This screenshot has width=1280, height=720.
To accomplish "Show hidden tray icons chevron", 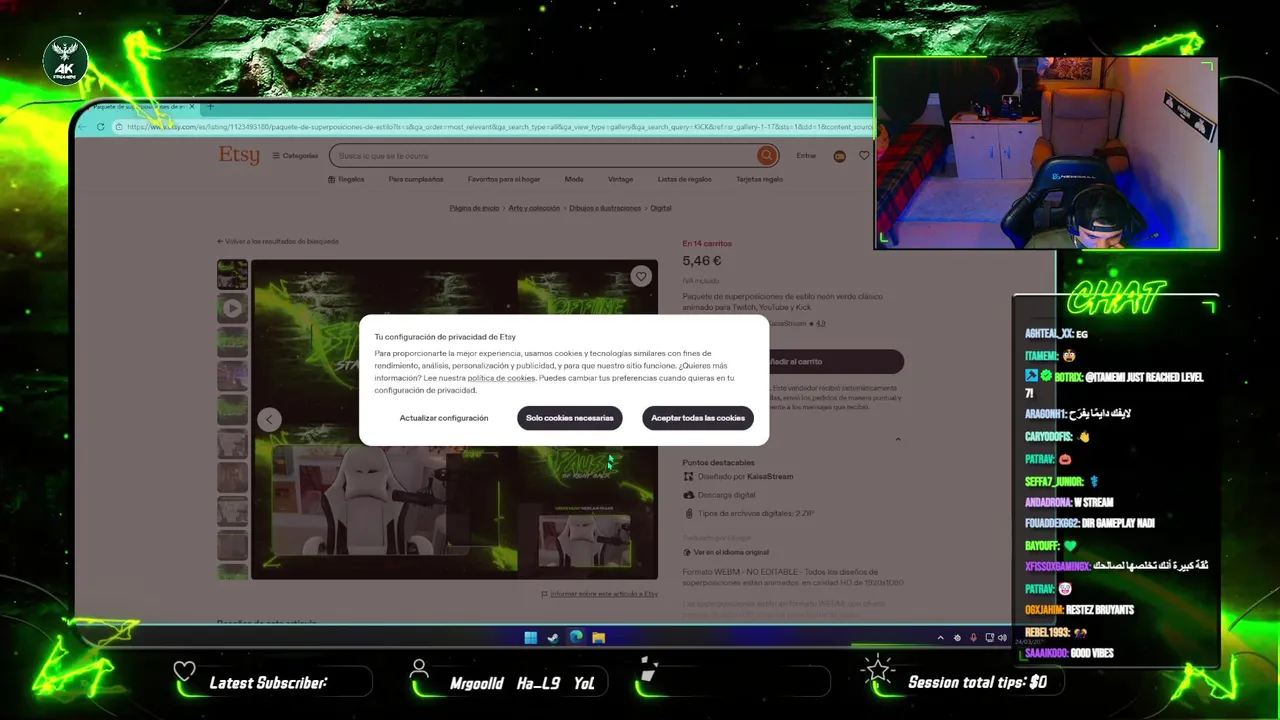I will tap(940, 637).
